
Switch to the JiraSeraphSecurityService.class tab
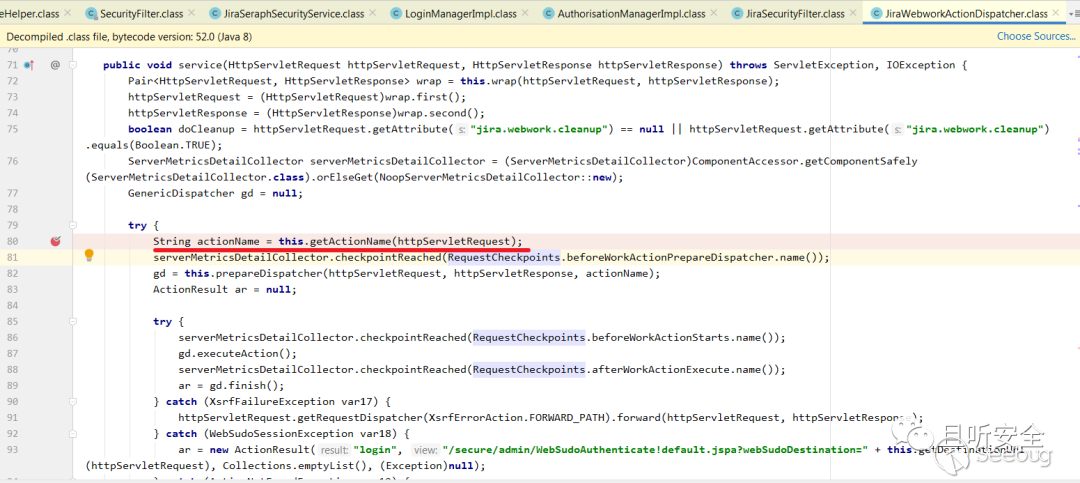click(x=295, y=14)
